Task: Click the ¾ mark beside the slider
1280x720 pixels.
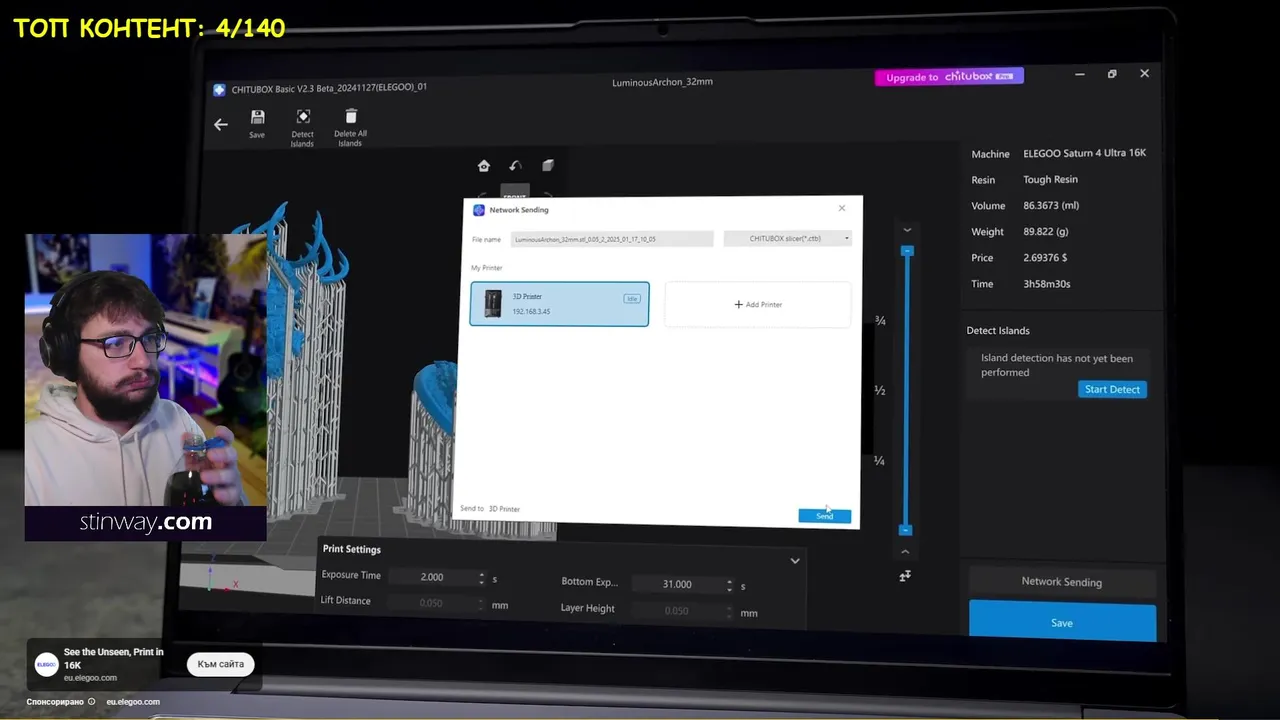Action: (880, 321)
